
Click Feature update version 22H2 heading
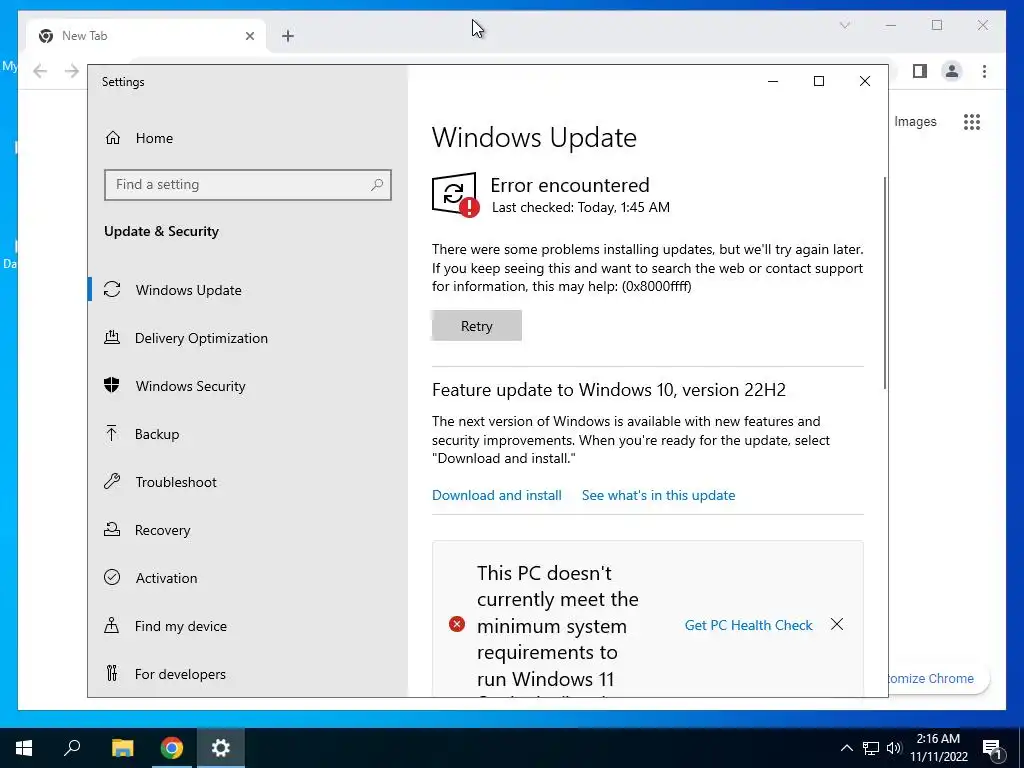pyautogui.click(x=609, y=390)
